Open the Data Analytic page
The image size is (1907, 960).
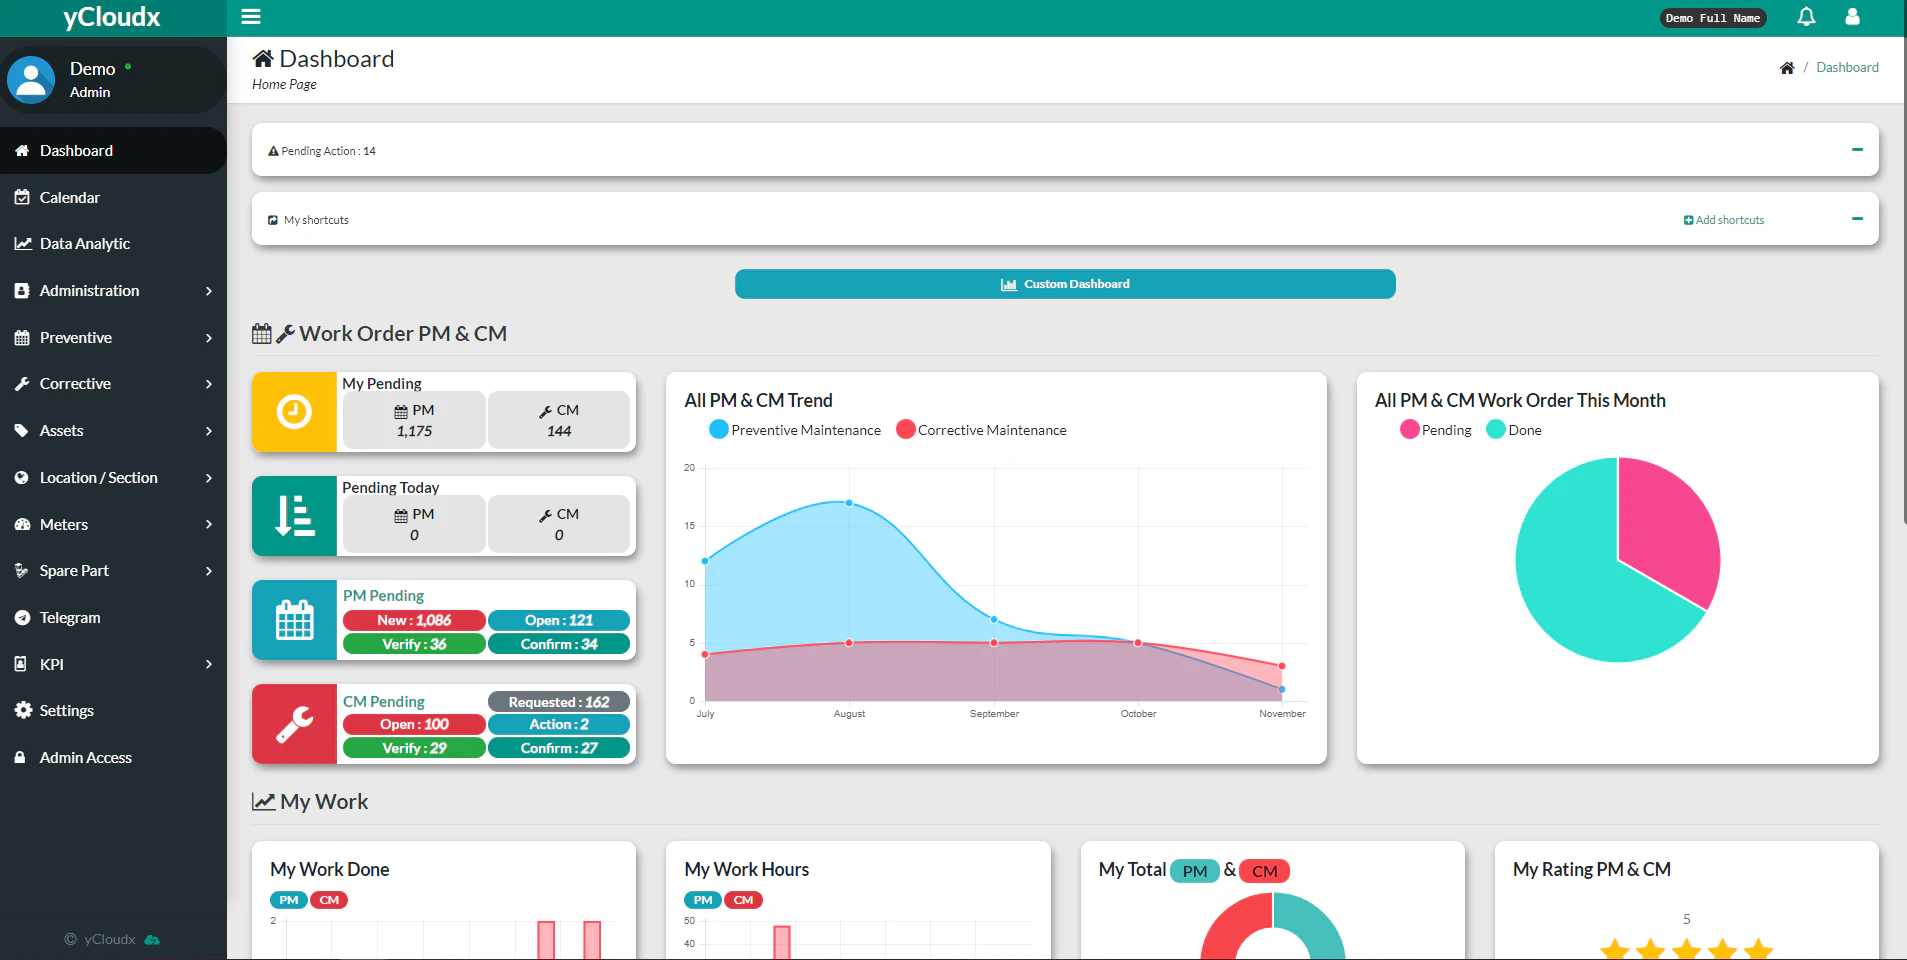click(x=85, y=243)
